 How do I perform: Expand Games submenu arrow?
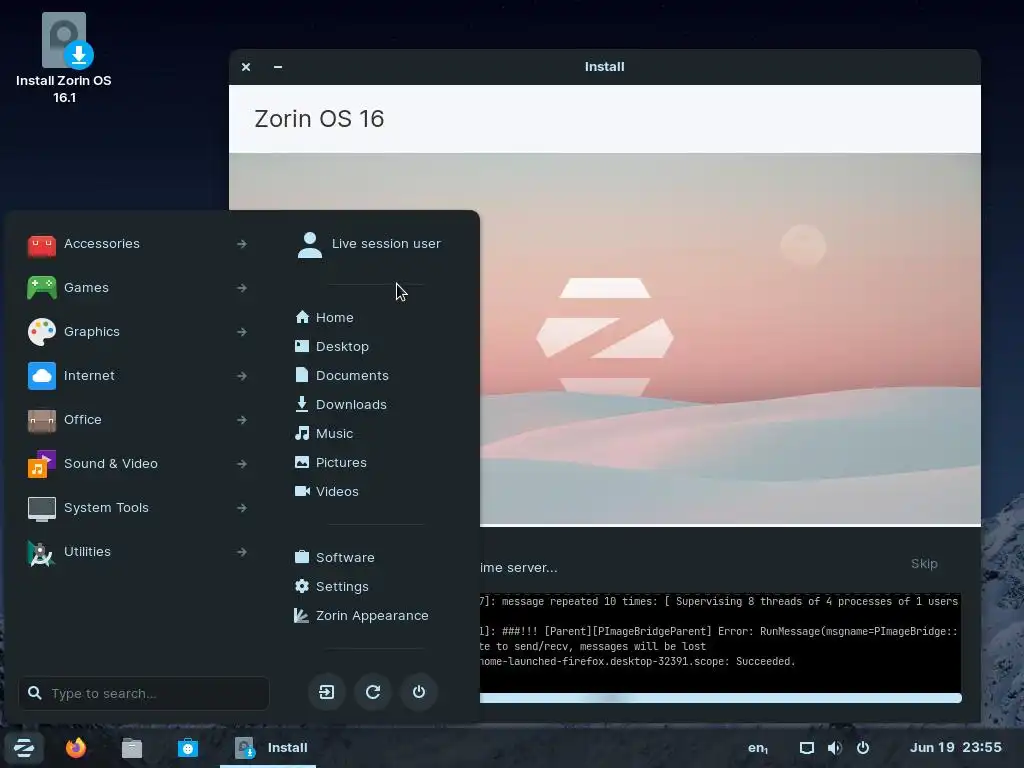(x=242, y=288)
